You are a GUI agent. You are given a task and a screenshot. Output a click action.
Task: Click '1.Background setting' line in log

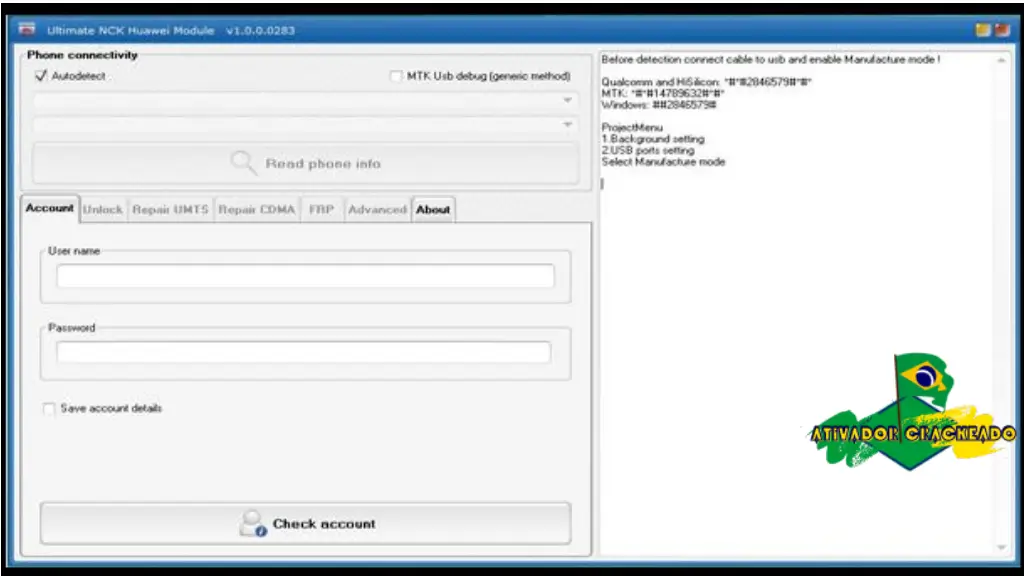tap(653, 139)
